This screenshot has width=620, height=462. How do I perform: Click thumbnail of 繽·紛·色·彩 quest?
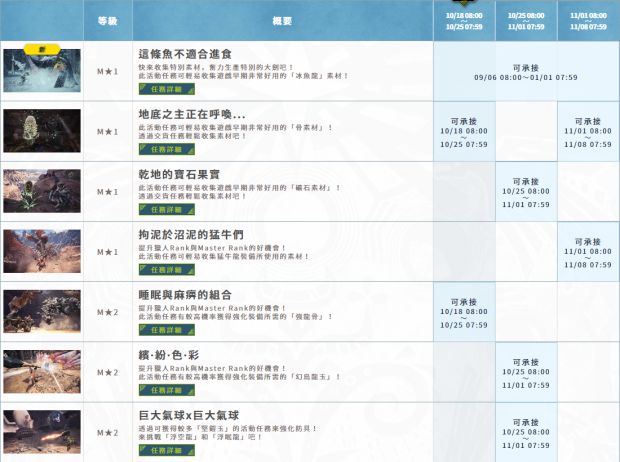click(42, 371)
